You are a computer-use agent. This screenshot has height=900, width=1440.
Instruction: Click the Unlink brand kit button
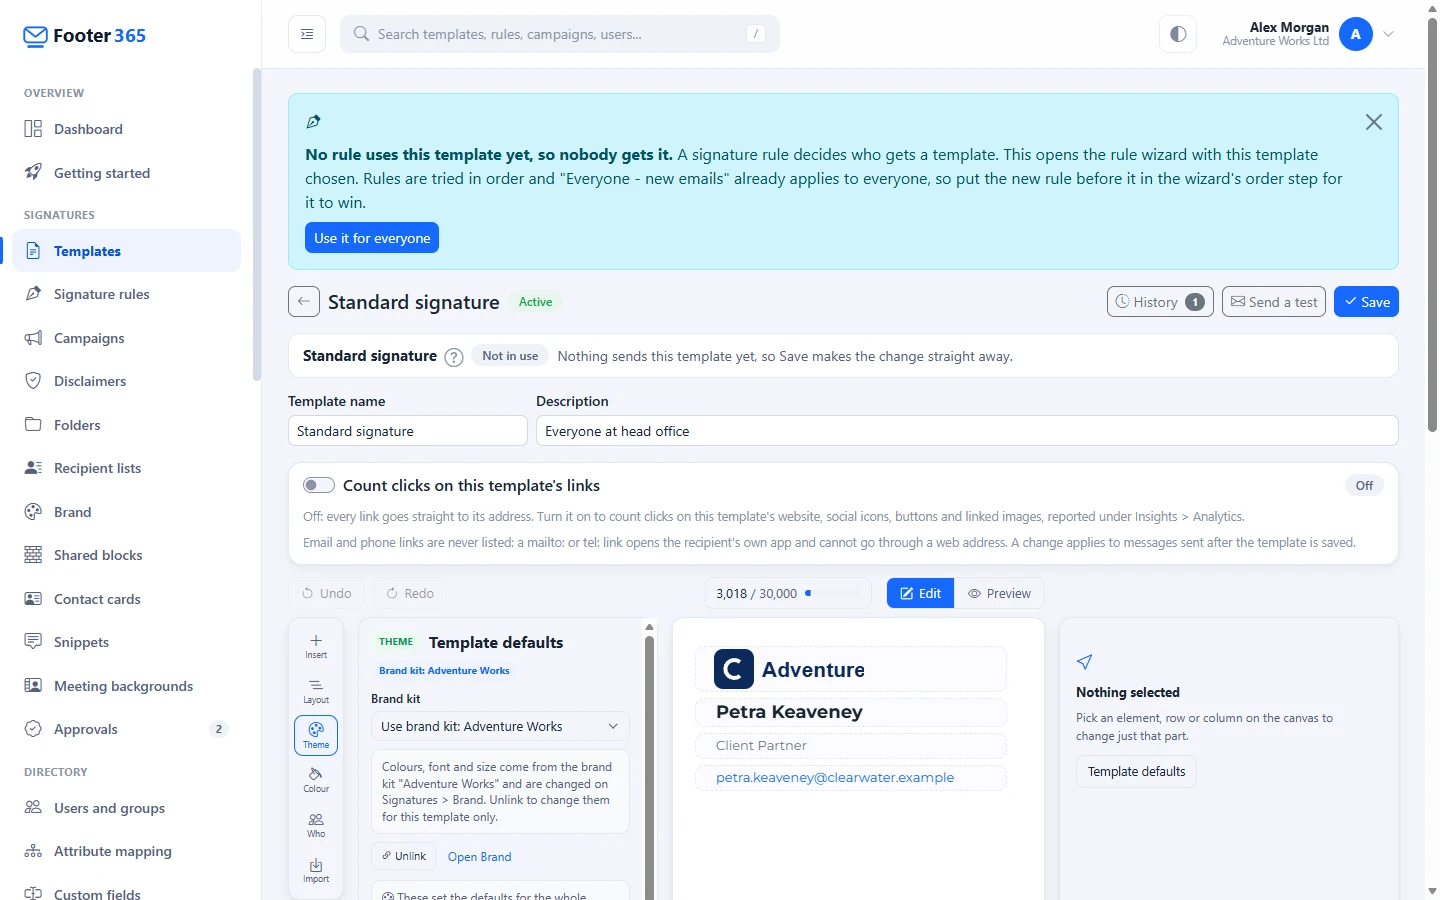point(404,856)
